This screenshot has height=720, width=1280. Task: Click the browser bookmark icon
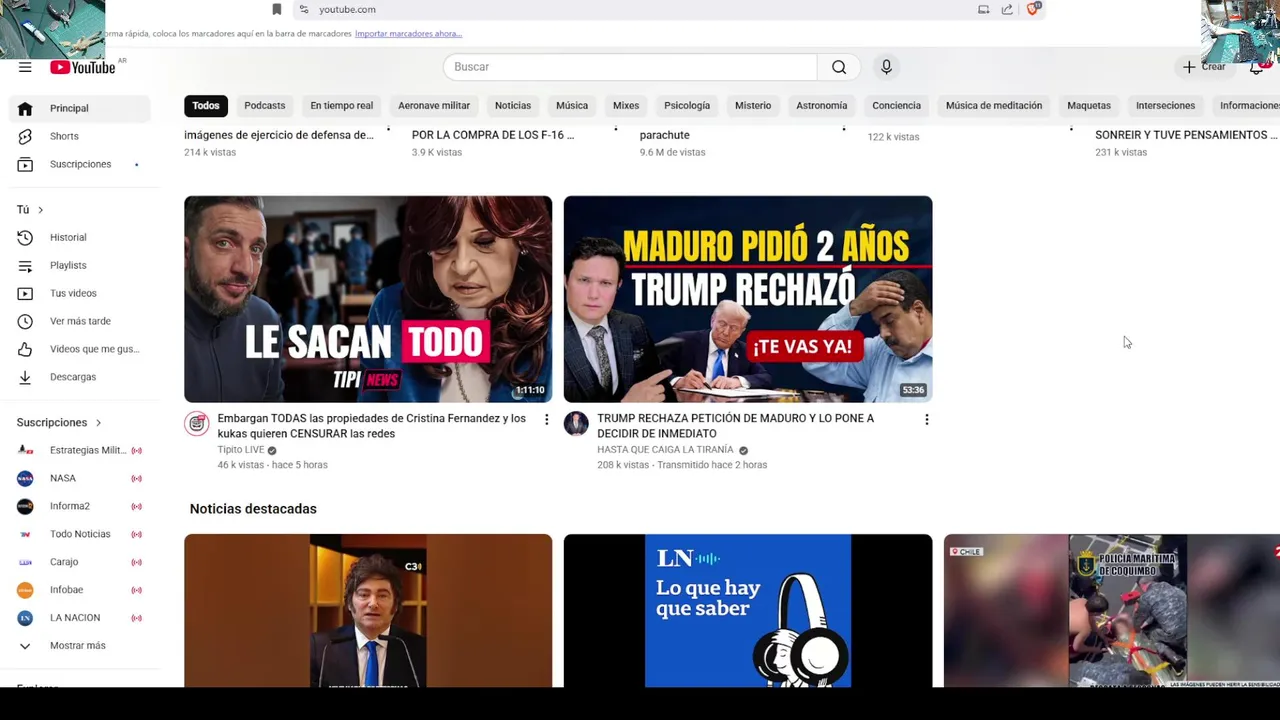point(277,9)
